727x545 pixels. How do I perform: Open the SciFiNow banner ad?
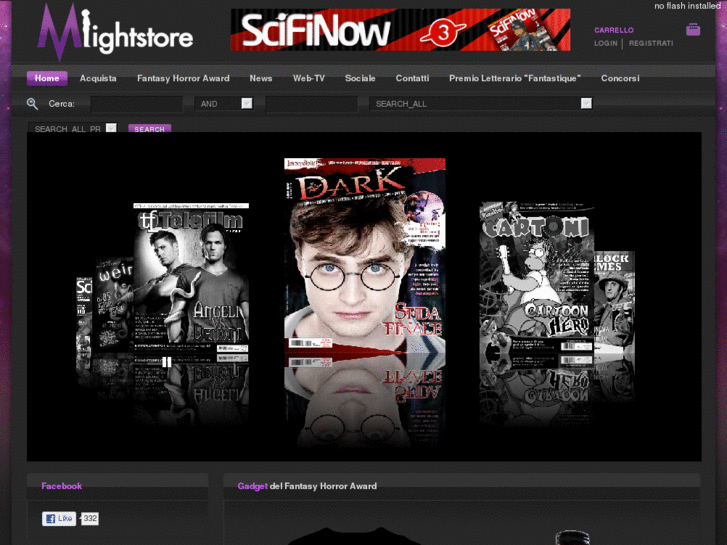(400, 30)
